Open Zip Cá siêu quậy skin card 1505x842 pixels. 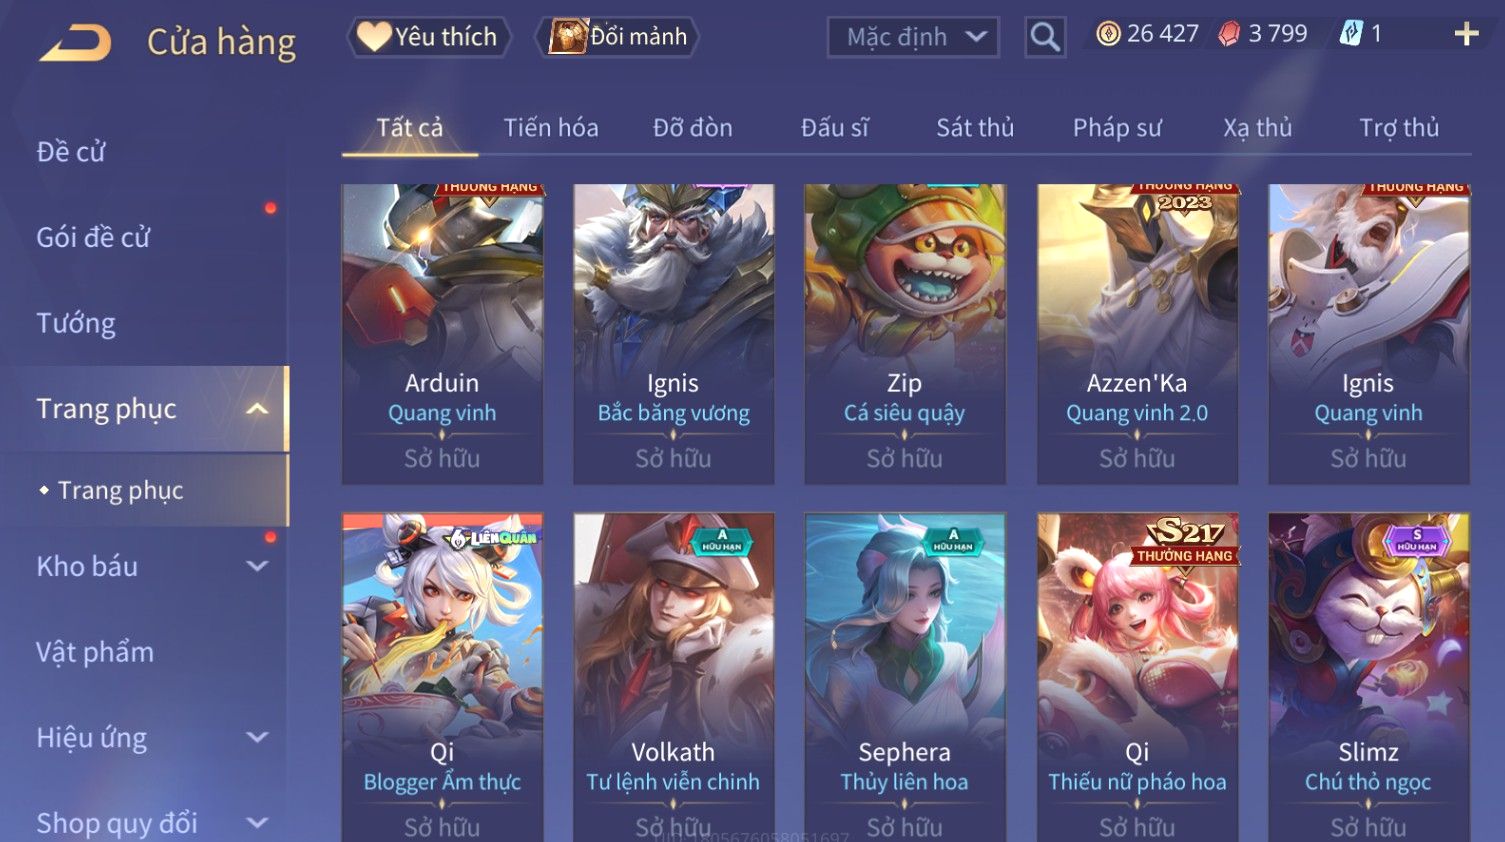(x=904, y=334)
